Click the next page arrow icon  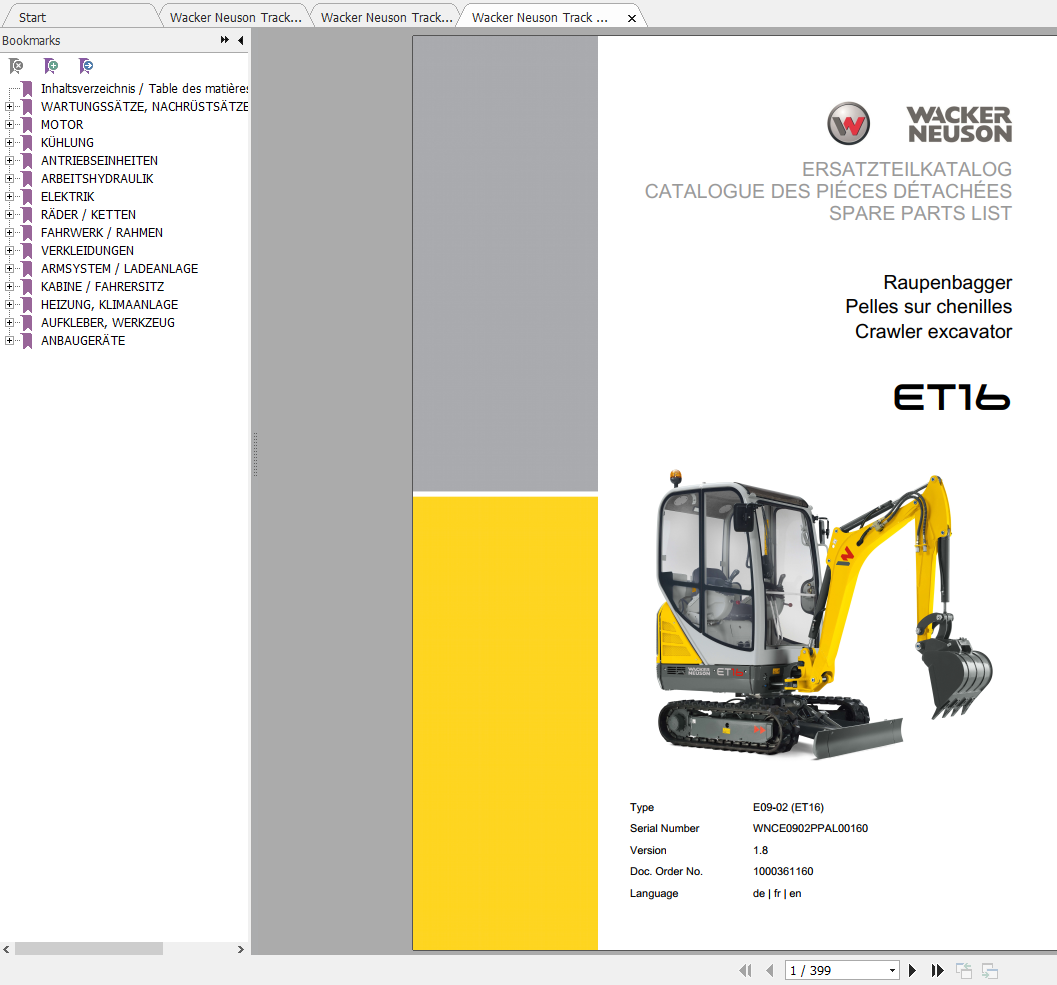[x=913, y=970]
